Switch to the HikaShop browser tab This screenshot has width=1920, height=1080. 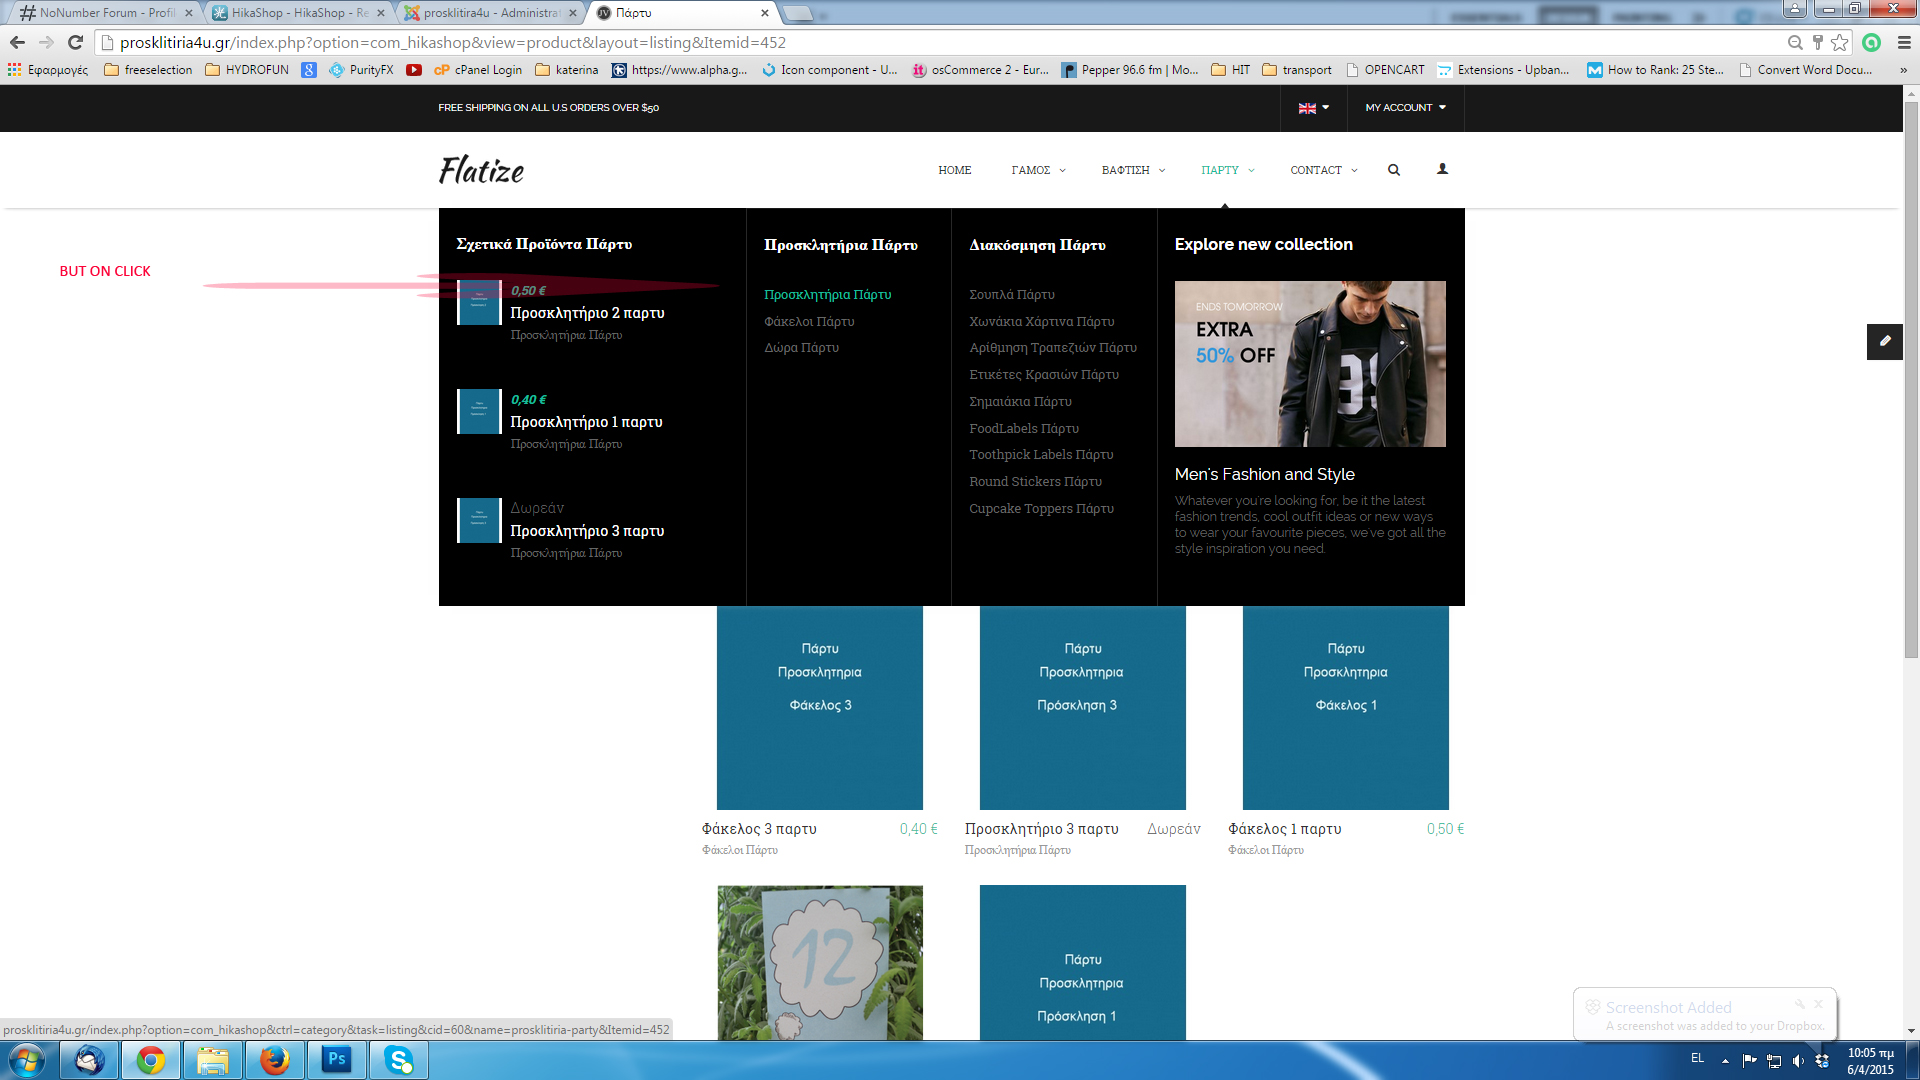298,13
